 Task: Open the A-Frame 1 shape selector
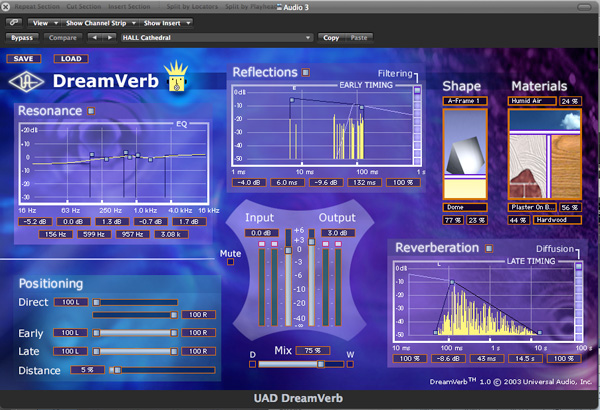(465, 101)
